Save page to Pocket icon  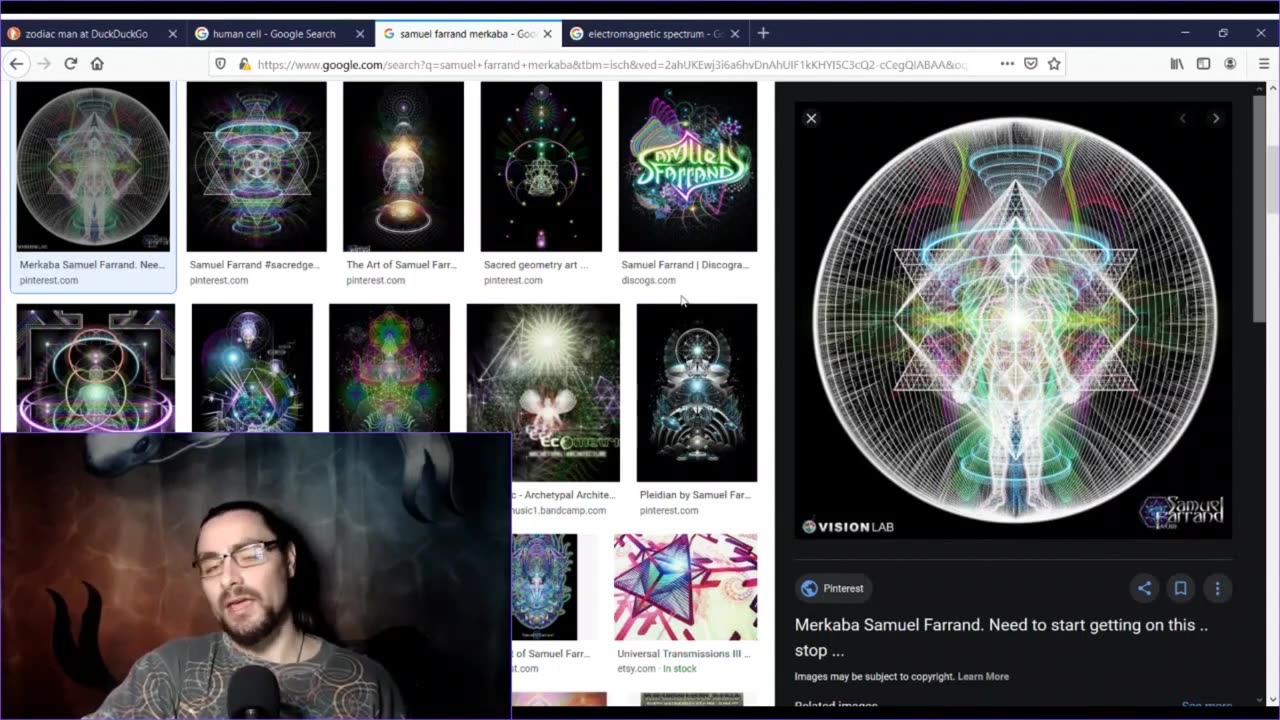(x=1031, y=64)
